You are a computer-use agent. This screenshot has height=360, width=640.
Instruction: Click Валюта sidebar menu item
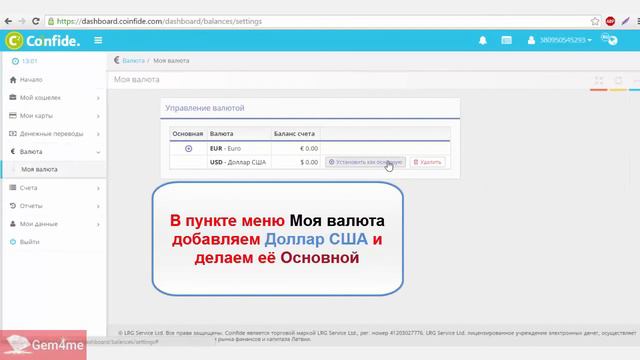tap(31, 151)
